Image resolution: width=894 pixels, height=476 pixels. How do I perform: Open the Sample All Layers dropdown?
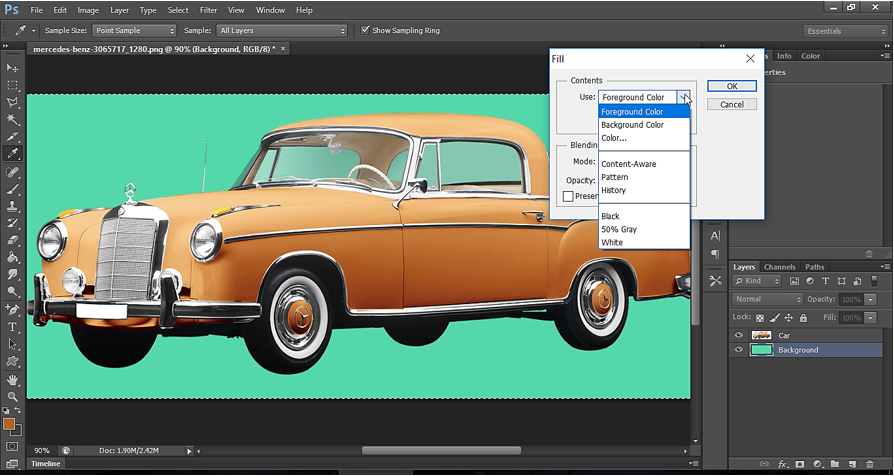coord(282,31)
